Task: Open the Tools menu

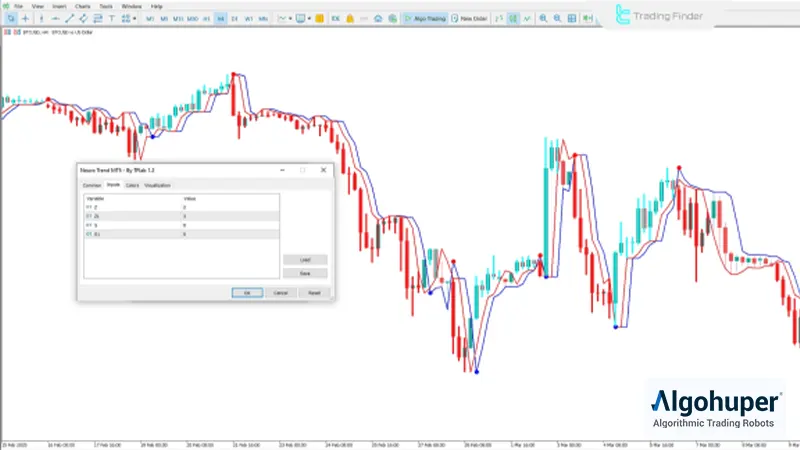Action: (106, 7)
